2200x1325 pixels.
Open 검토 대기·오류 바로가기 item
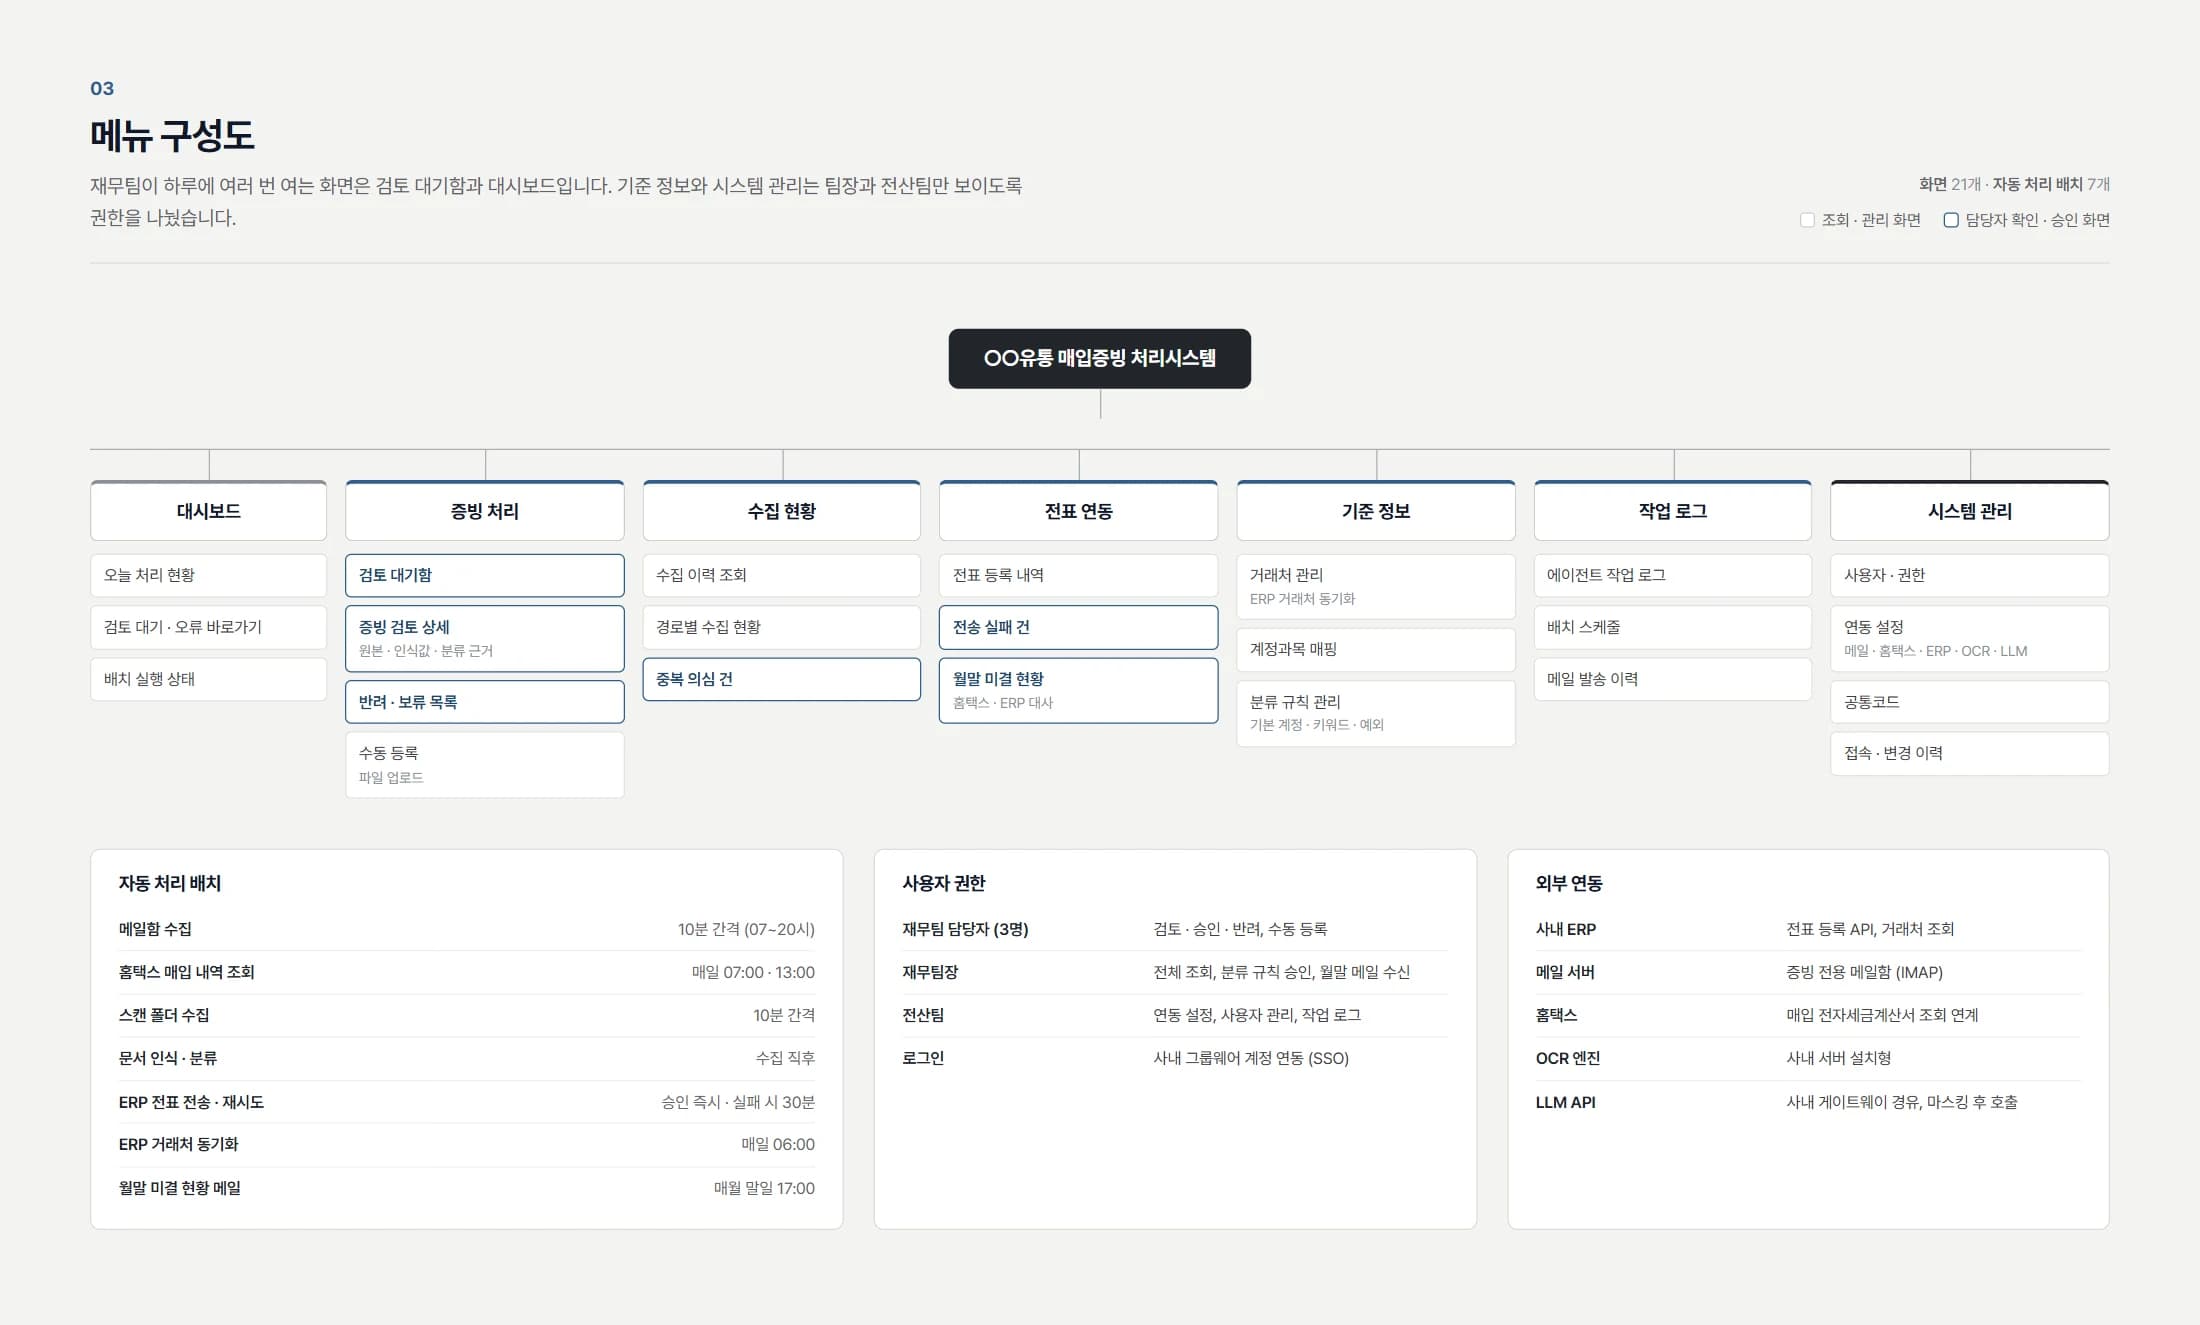[x=208, y=627]
